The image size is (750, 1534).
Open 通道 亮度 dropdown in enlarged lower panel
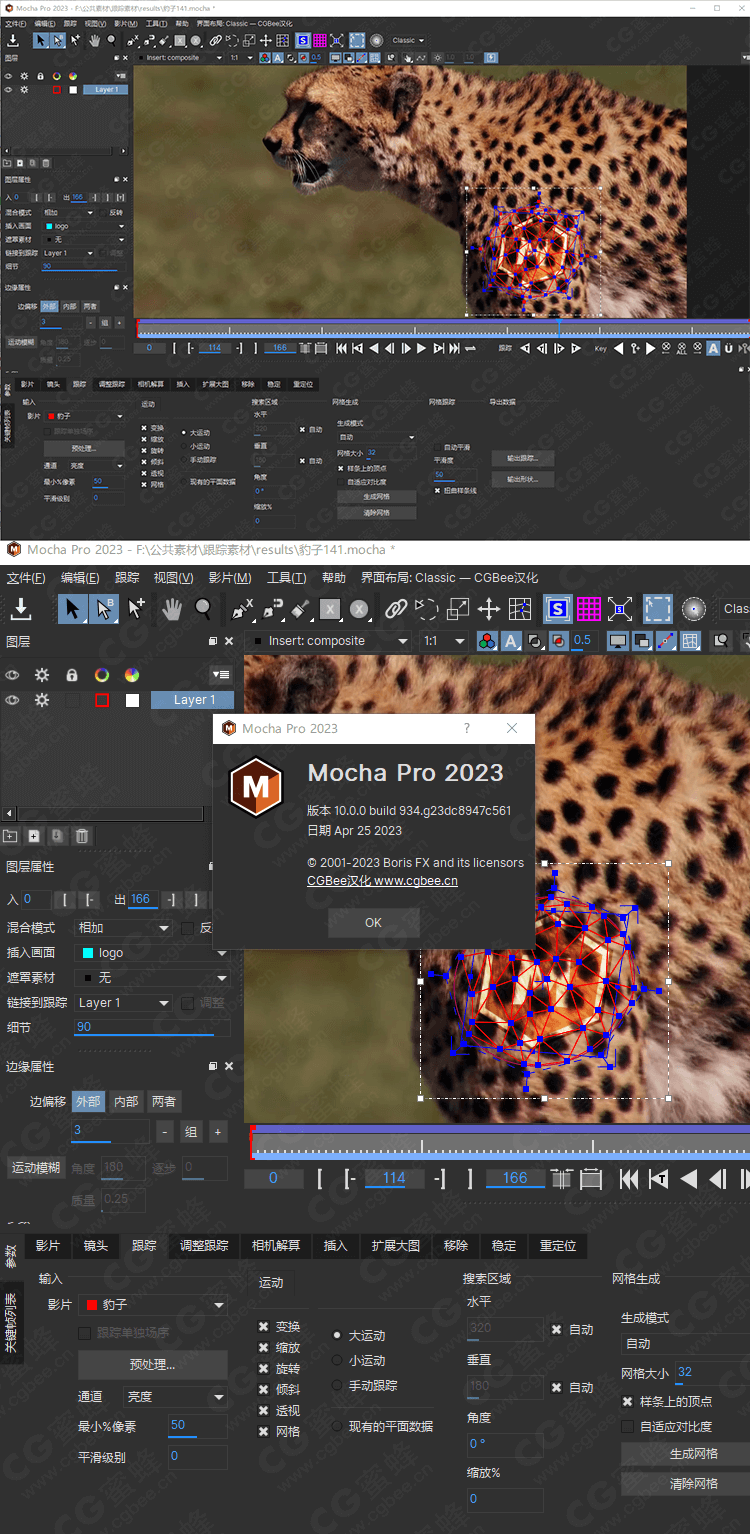(x=174, y=1397)
